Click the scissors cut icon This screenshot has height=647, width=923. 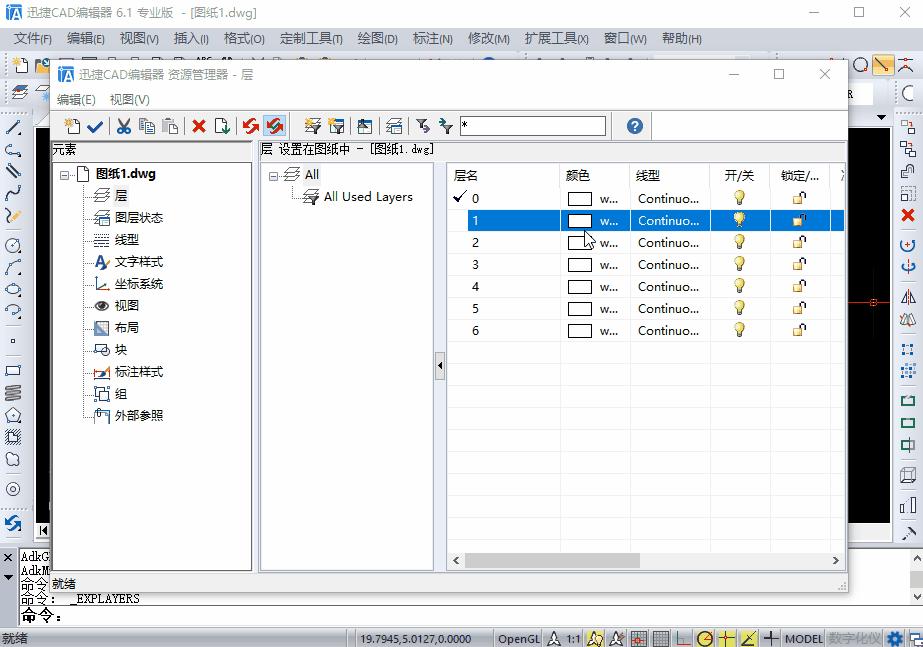click(124, 126)
